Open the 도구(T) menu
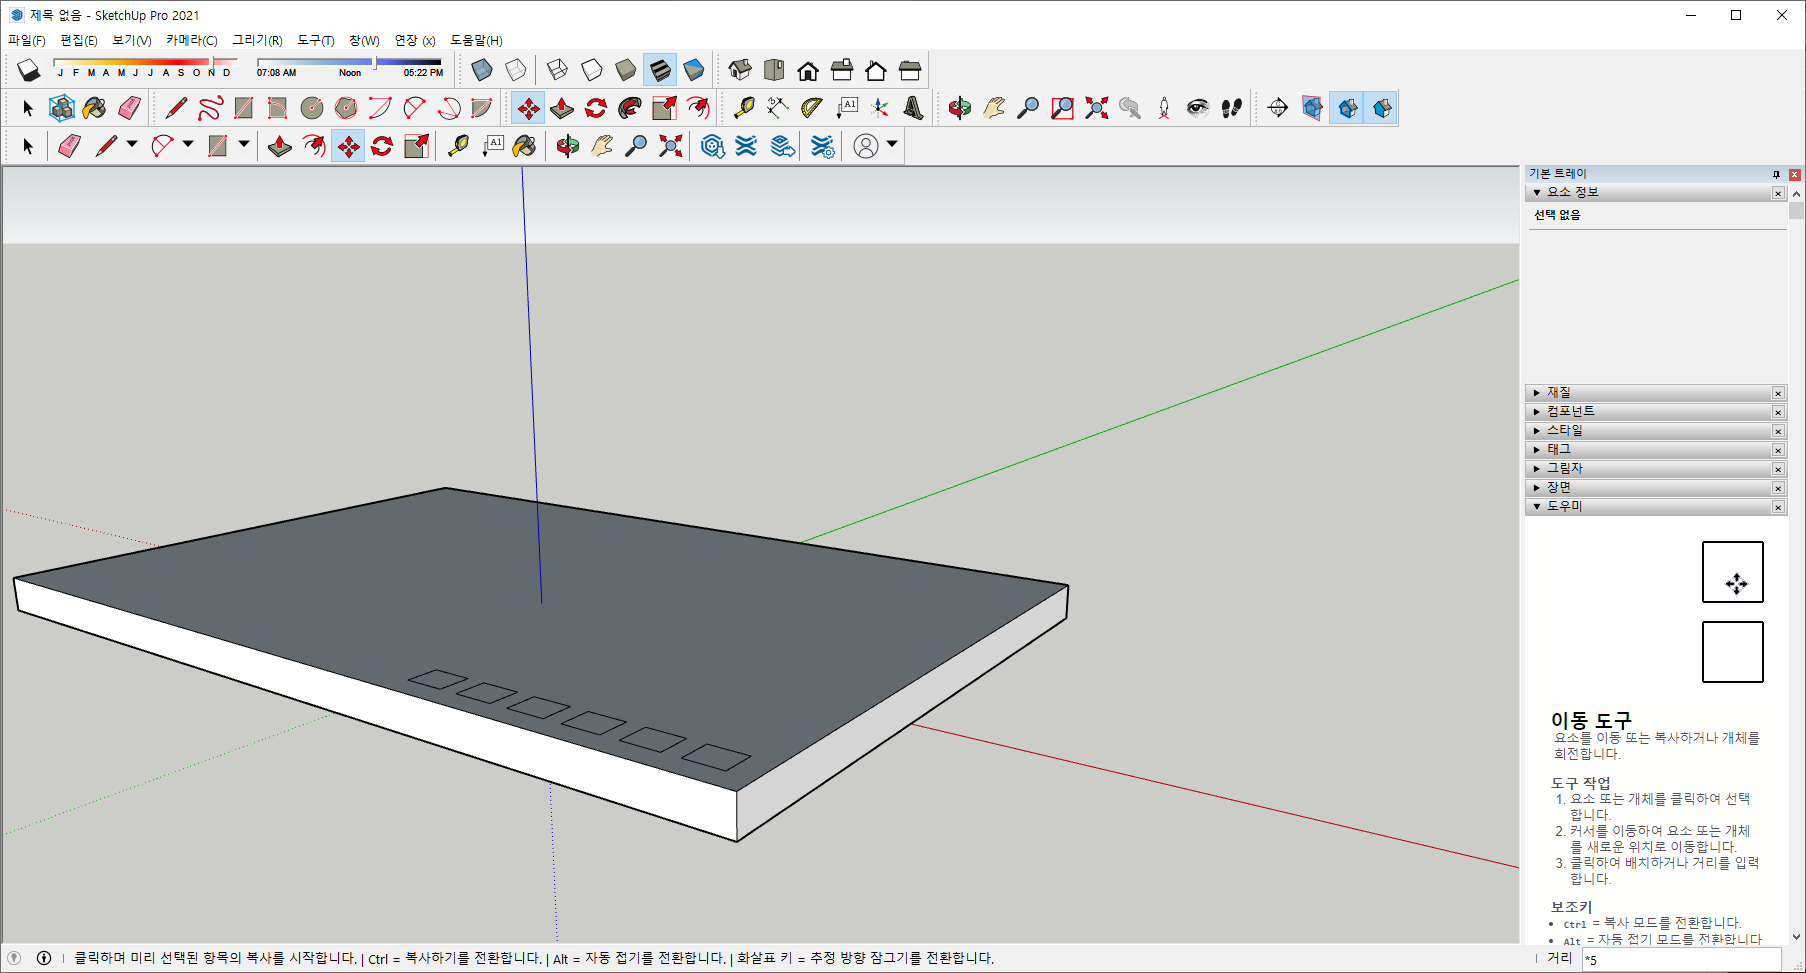This screenshot has width=1806, height=973. point(316,41)
